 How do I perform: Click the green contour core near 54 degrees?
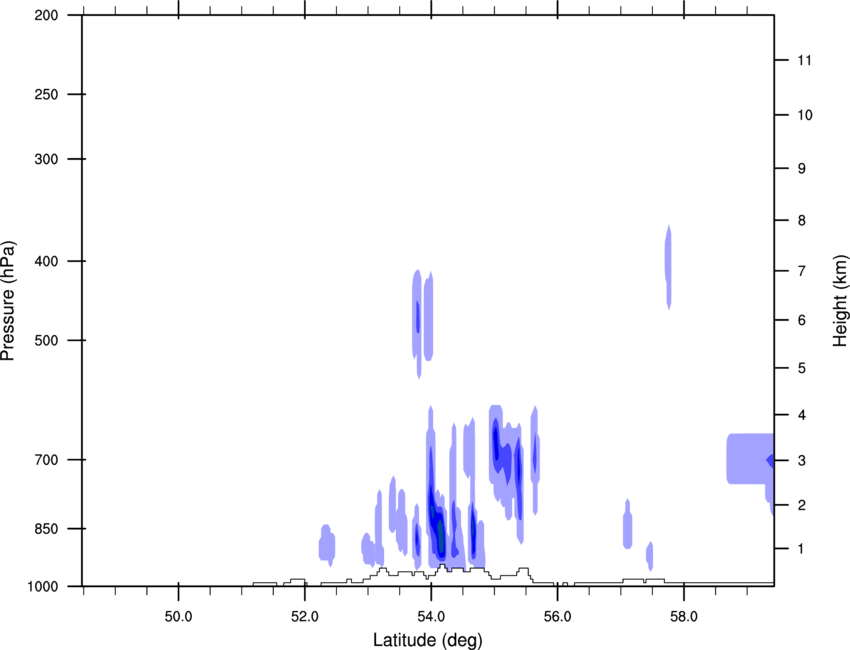click(x=440, y=534)
